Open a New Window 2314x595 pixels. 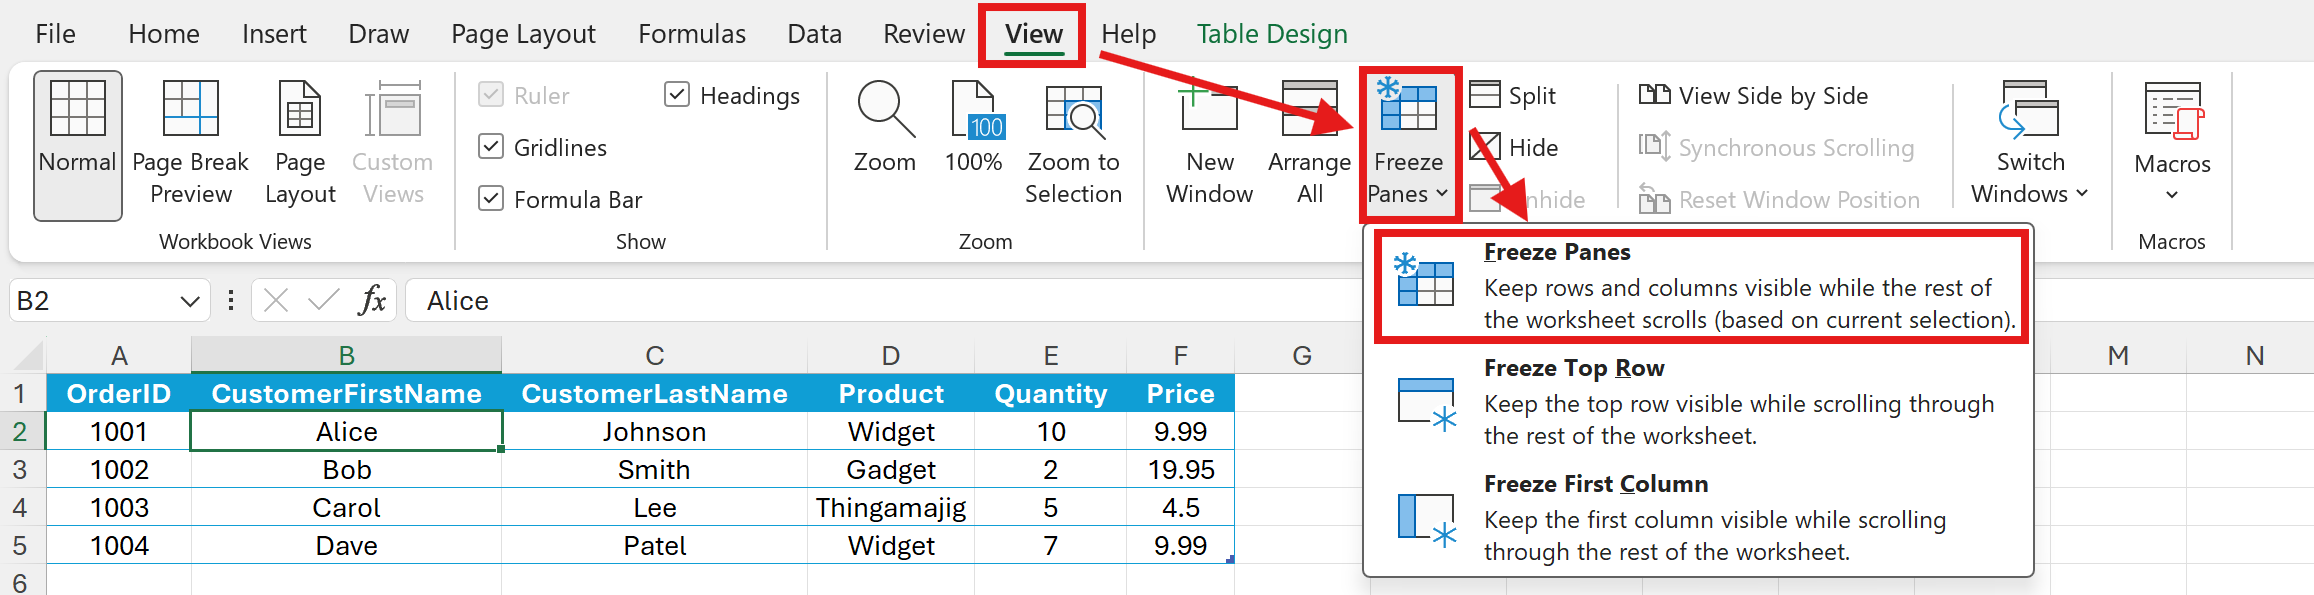[1209, 110]
